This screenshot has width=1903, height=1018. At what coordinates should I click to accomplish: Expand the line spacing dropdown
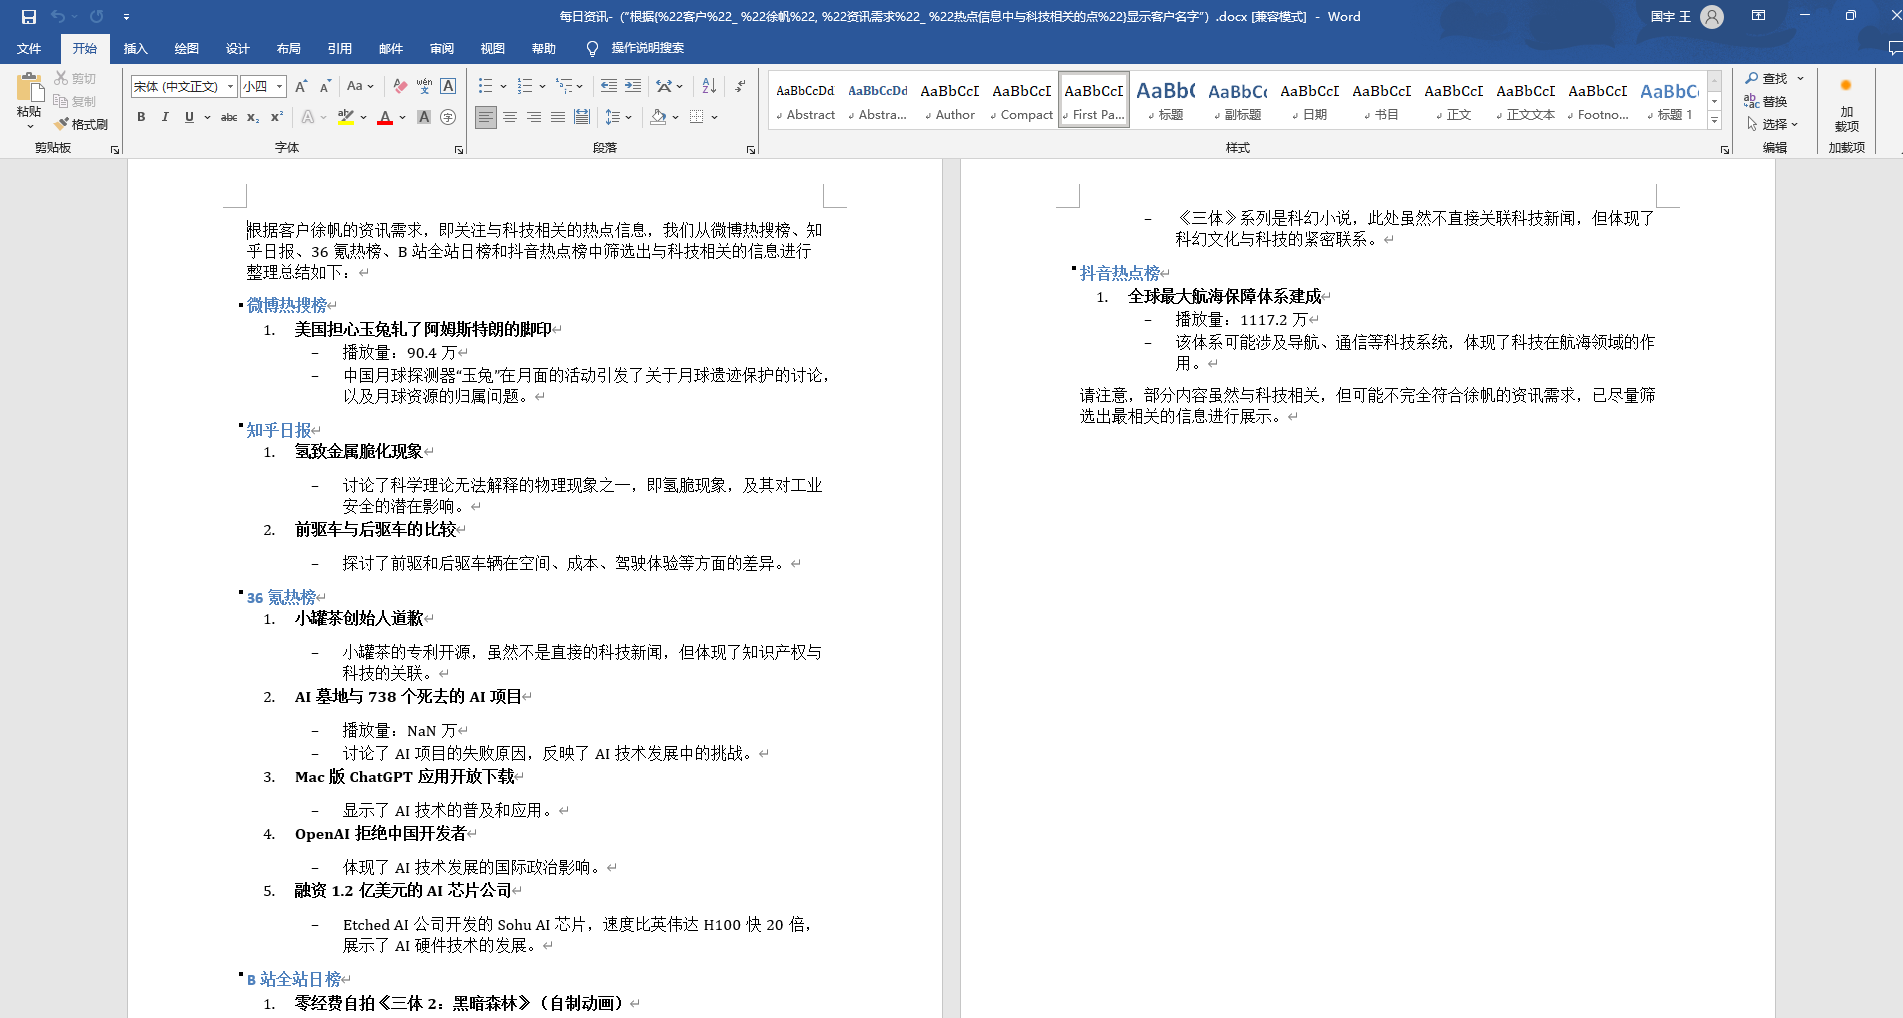click(x=629, y=117)
